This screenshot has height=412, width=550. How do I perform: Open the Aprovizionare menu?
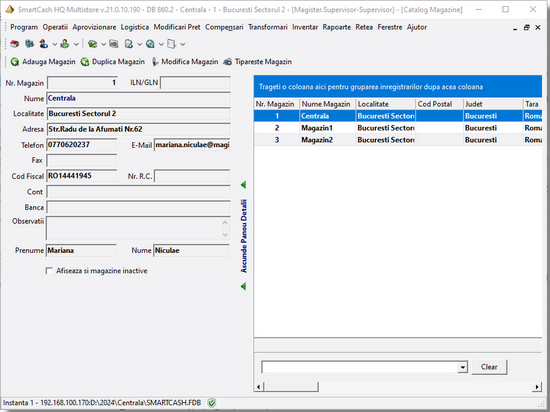94,27
